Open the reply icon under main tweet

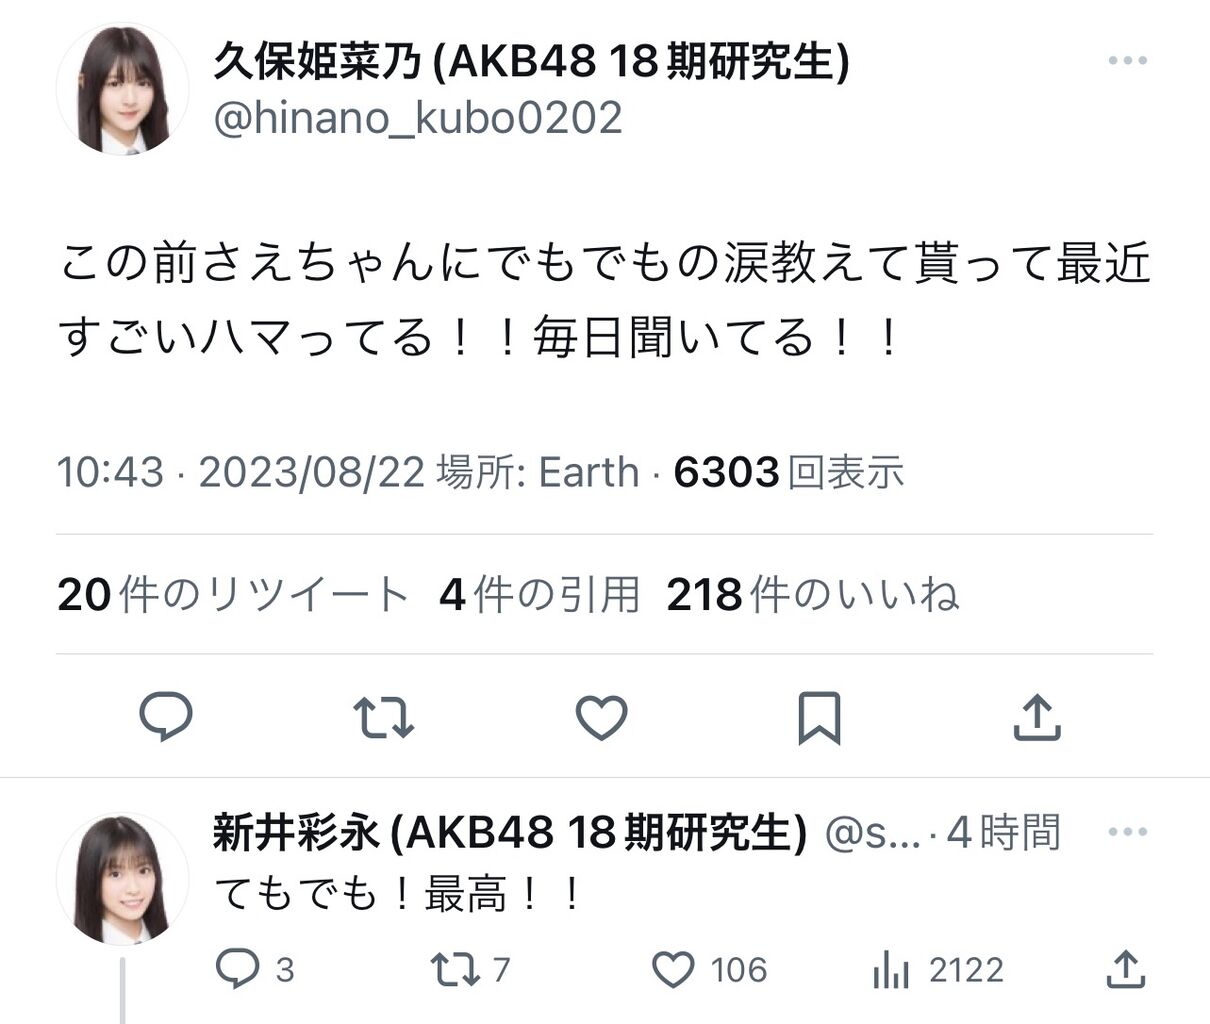point(165,717)
